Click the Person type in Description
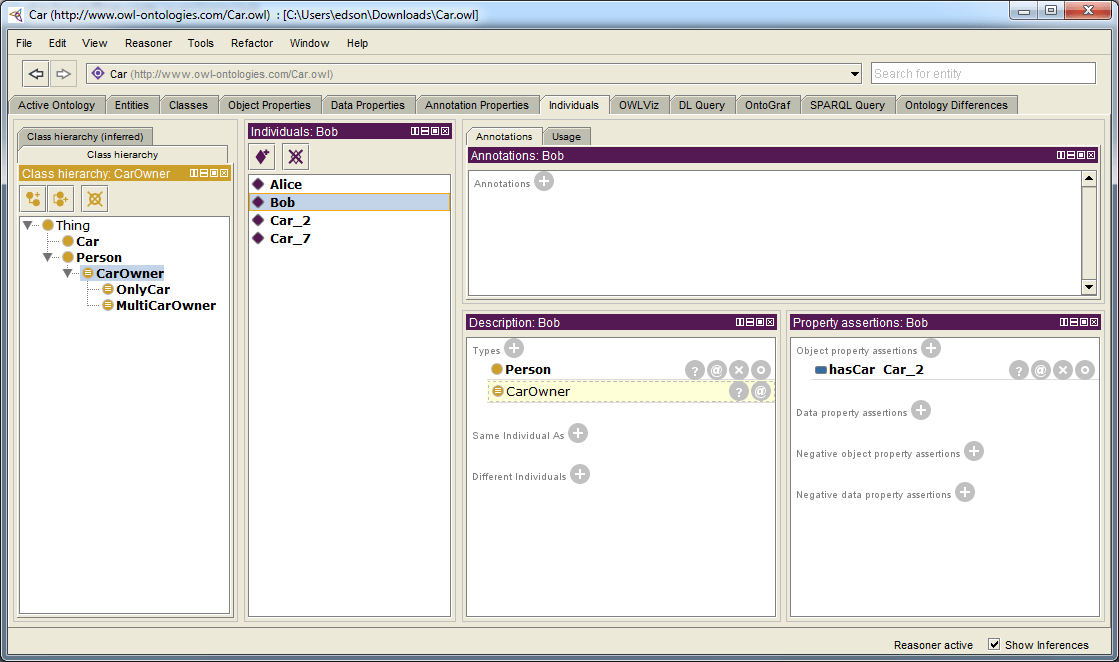 [527, 370]
